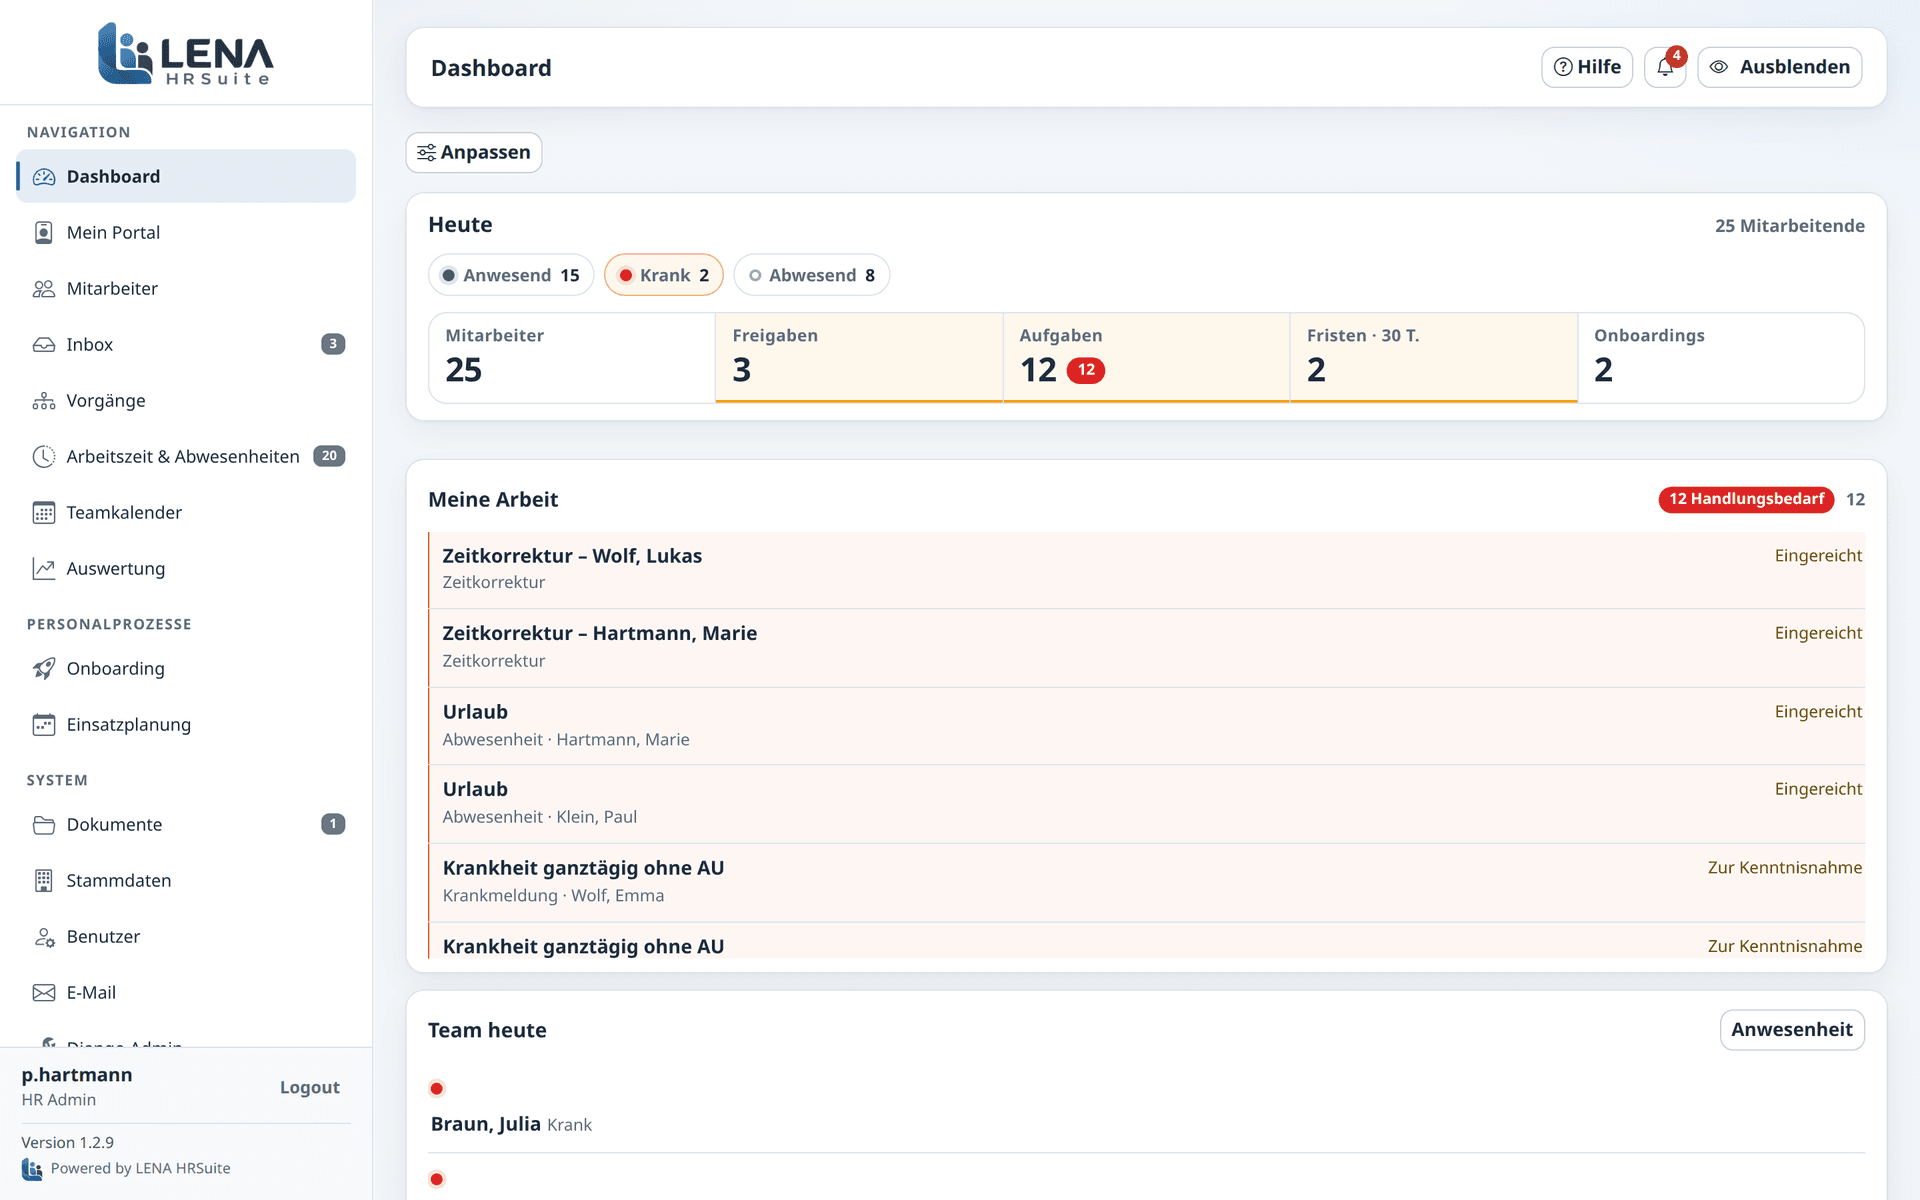Log out via the Logout link
Viewport: 1920px width, 1200px height.
point(310,1088)
